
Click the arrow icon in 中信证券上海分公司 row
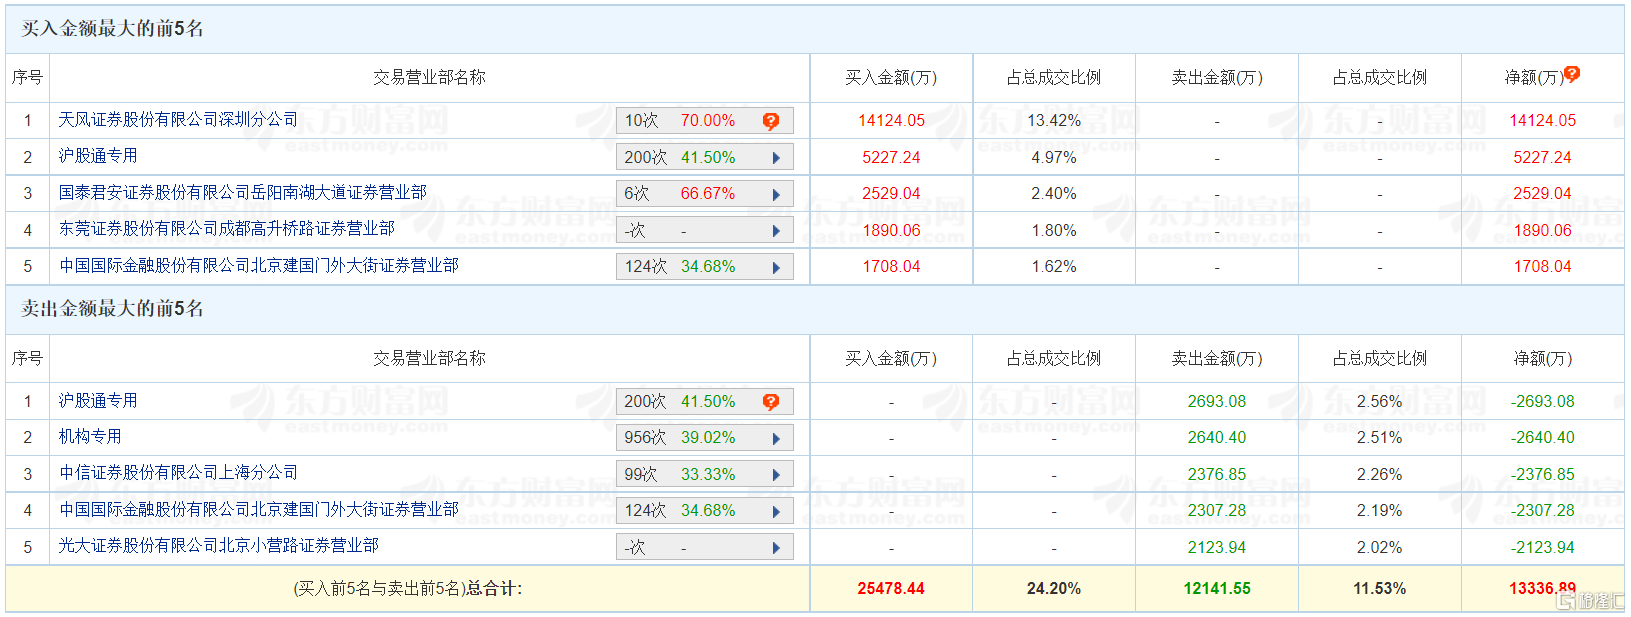(776, 475)
